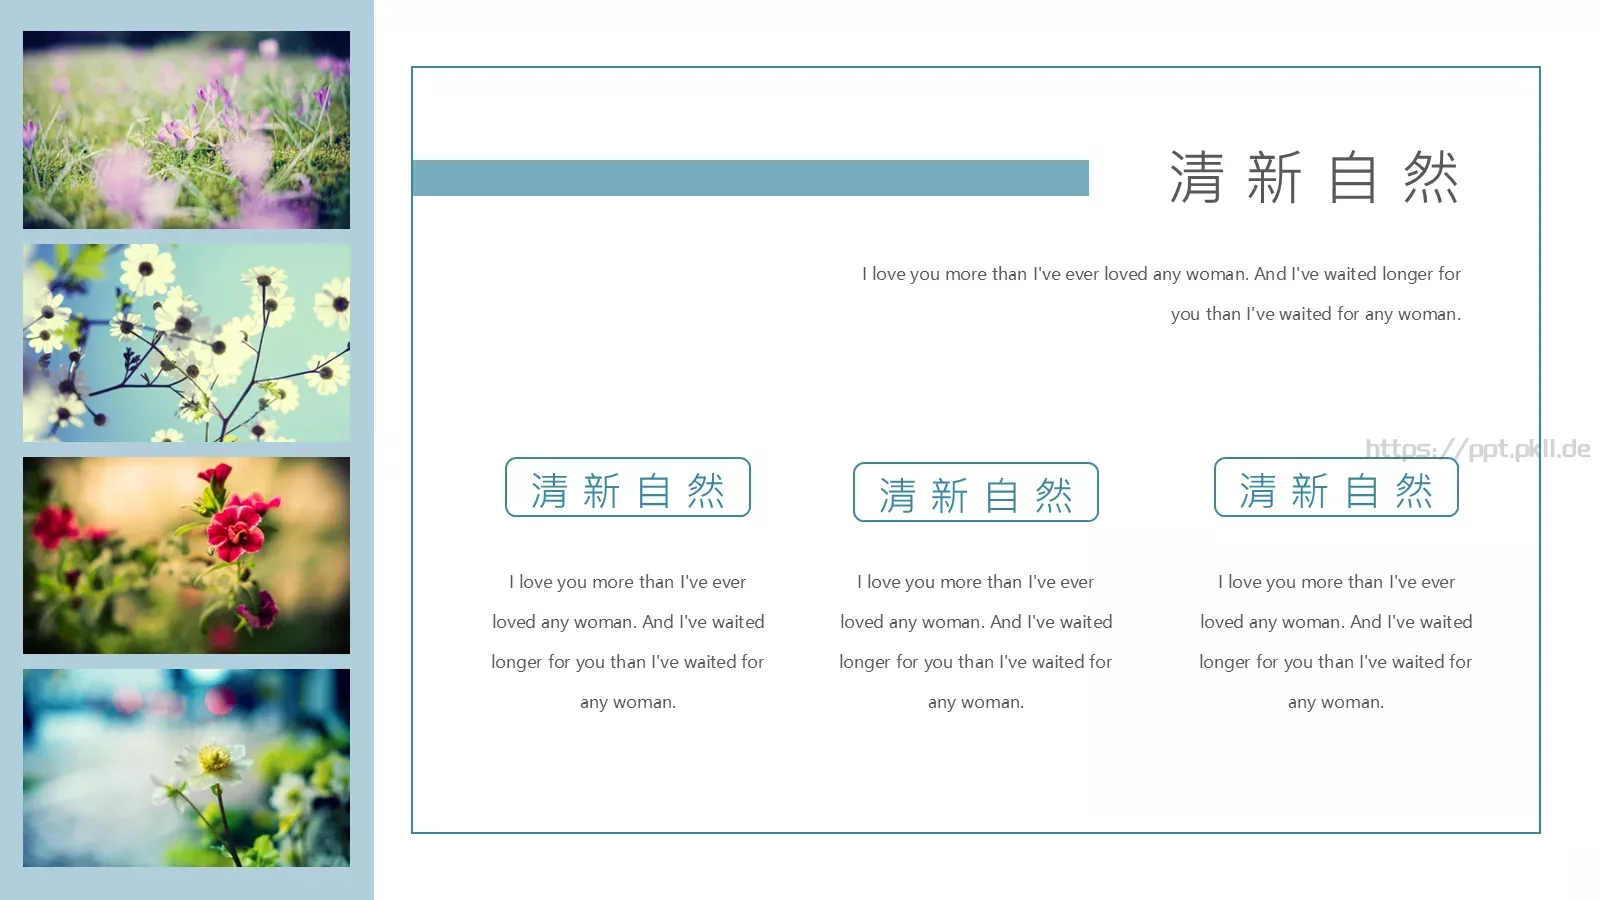The height and width of the screenshot is (900, 1600).
Task: Click the right column body paragraph
Action: [1336, 642]
